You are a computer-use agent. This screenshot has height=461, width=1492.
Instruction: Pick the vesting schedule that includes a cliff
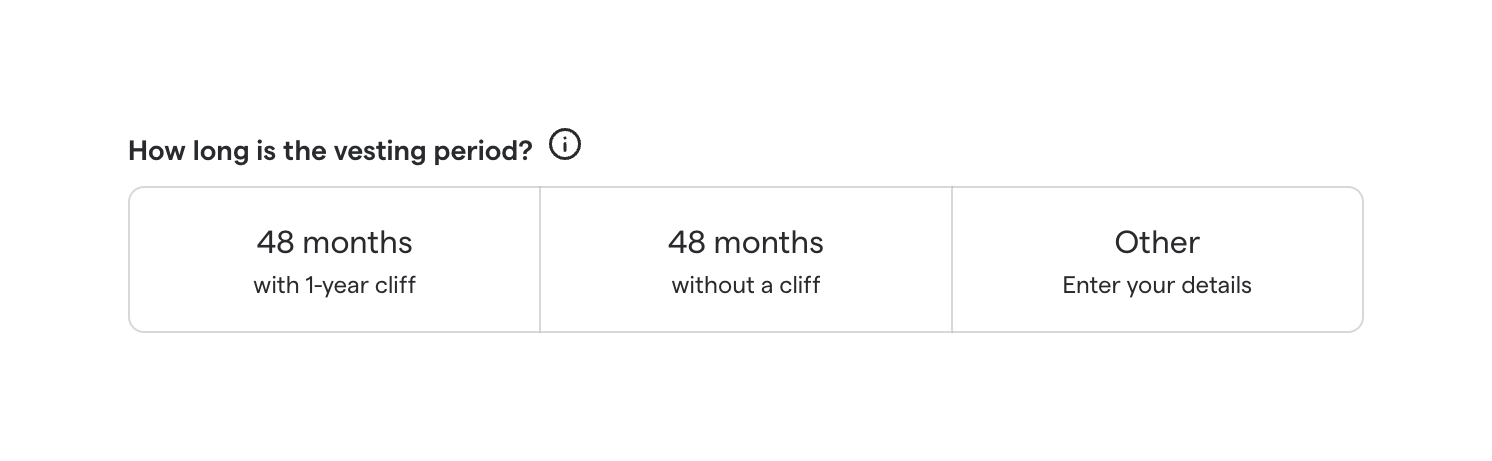pos(334,260)
